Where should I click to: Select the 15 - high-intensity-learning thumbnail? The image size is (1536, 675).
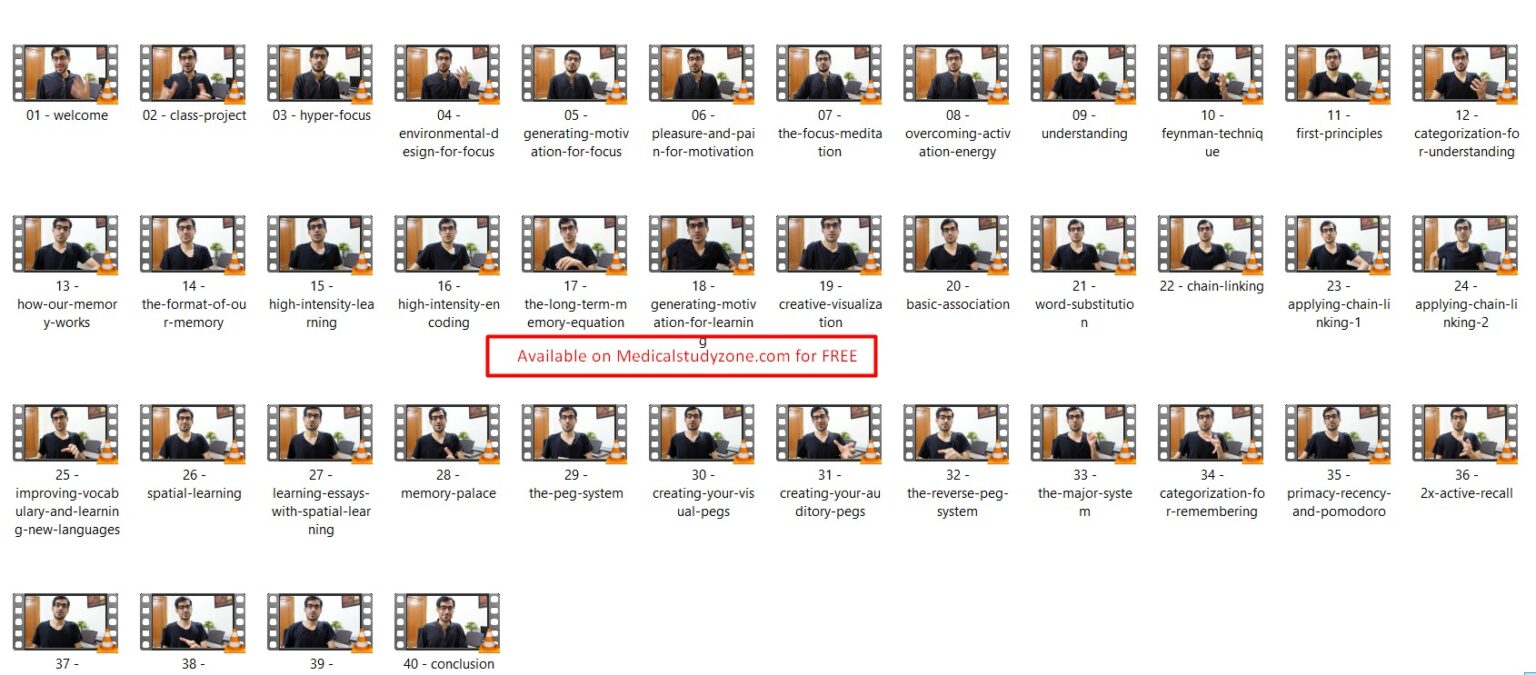(320, 245)
